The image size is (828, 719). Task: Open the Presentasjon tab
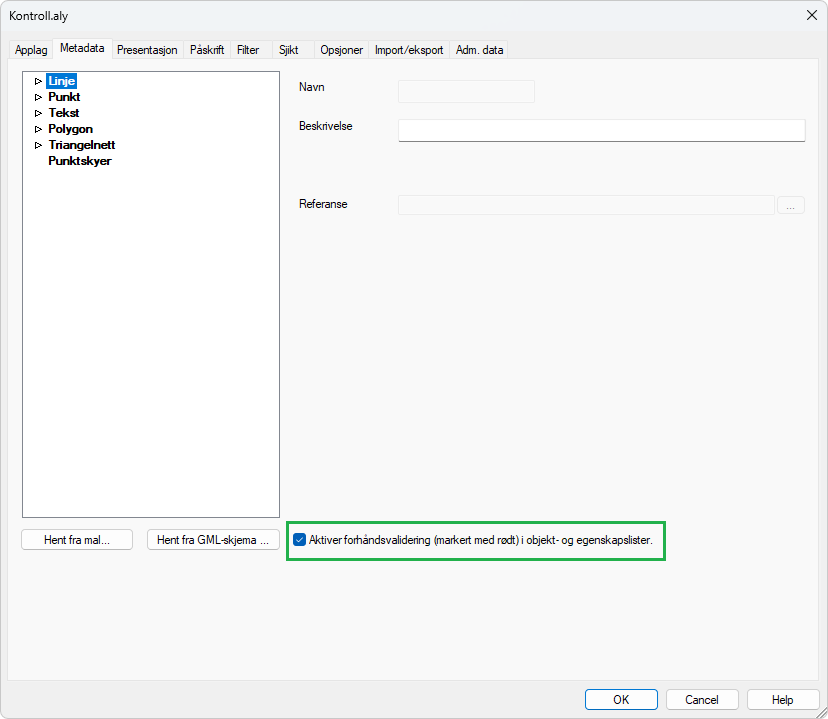pyautogui.click(x=147, y=50)
